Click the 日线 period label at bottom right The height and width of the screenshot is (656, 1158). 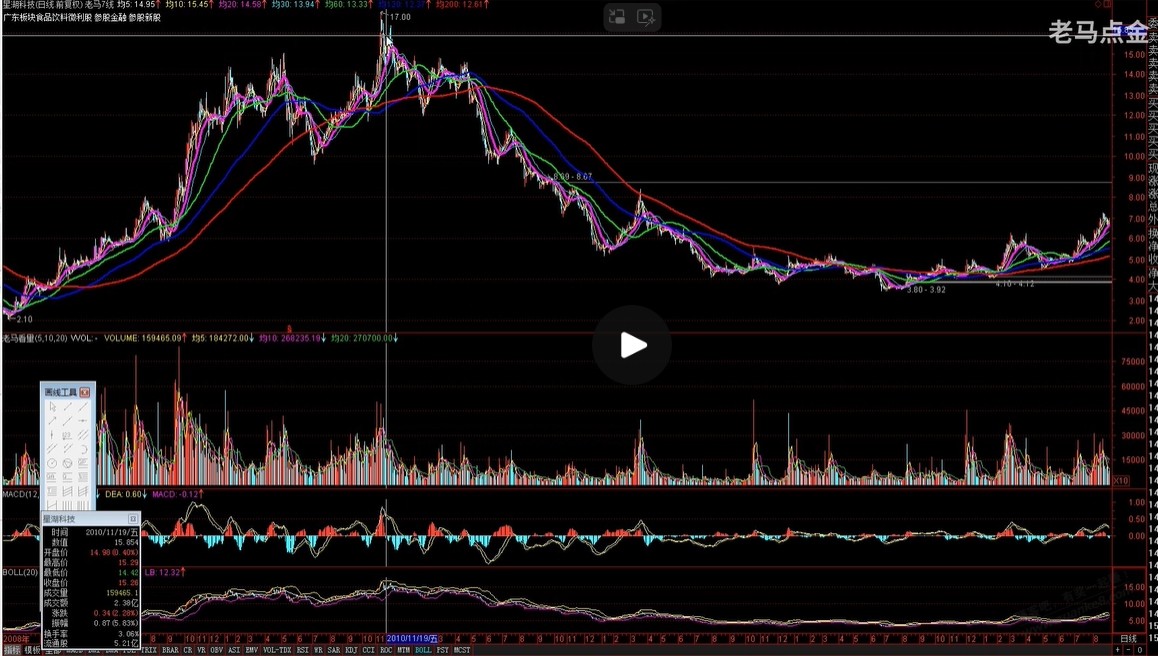pos(1127,638)
